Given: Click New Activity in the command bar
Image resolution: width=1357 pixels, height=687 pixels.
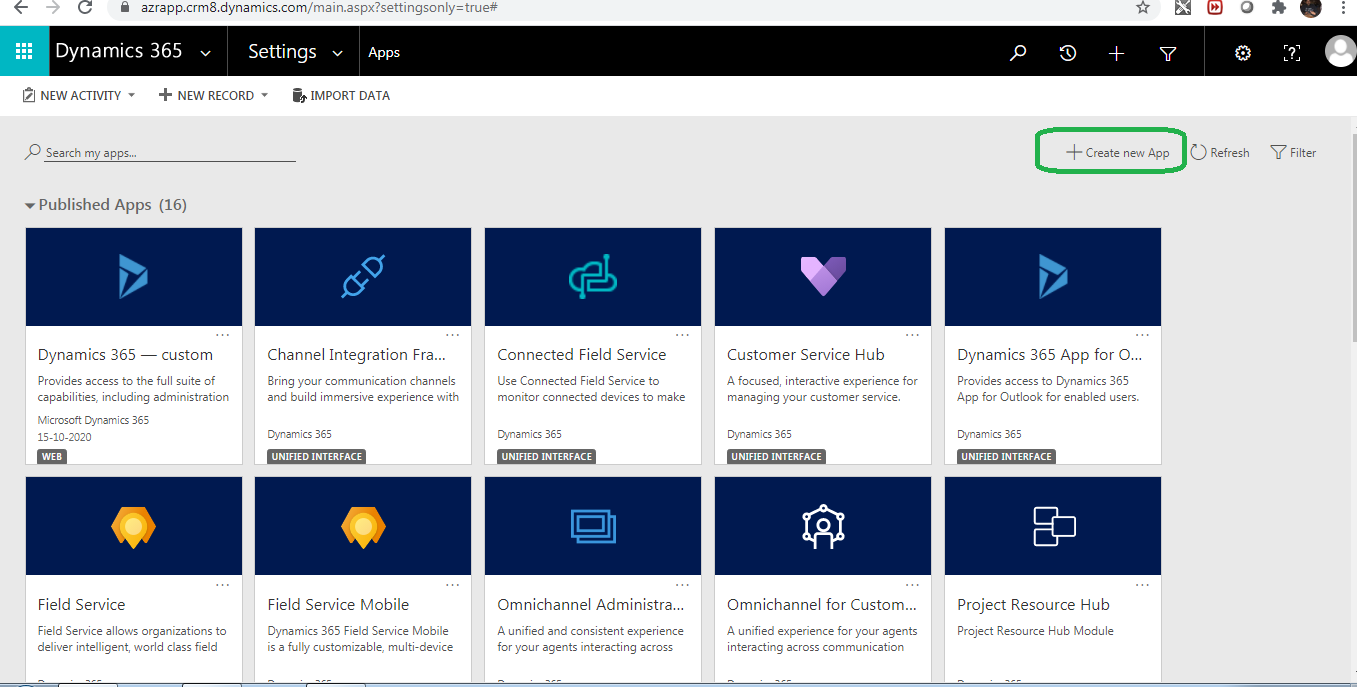Looking at the screenshot, I should (72, 96).
